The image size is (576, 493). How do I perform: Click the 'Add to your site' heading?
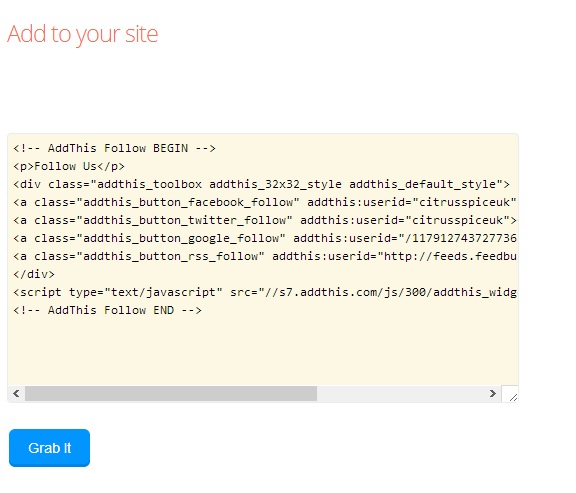(83, 34)
